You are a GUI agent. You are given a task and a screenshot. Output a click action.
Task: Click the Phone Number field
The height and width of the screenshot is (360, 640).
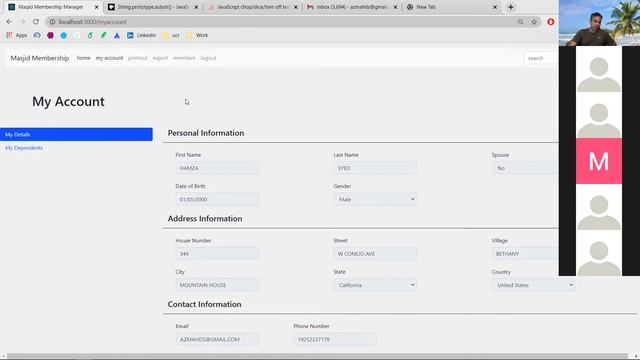tap(335, 339)
